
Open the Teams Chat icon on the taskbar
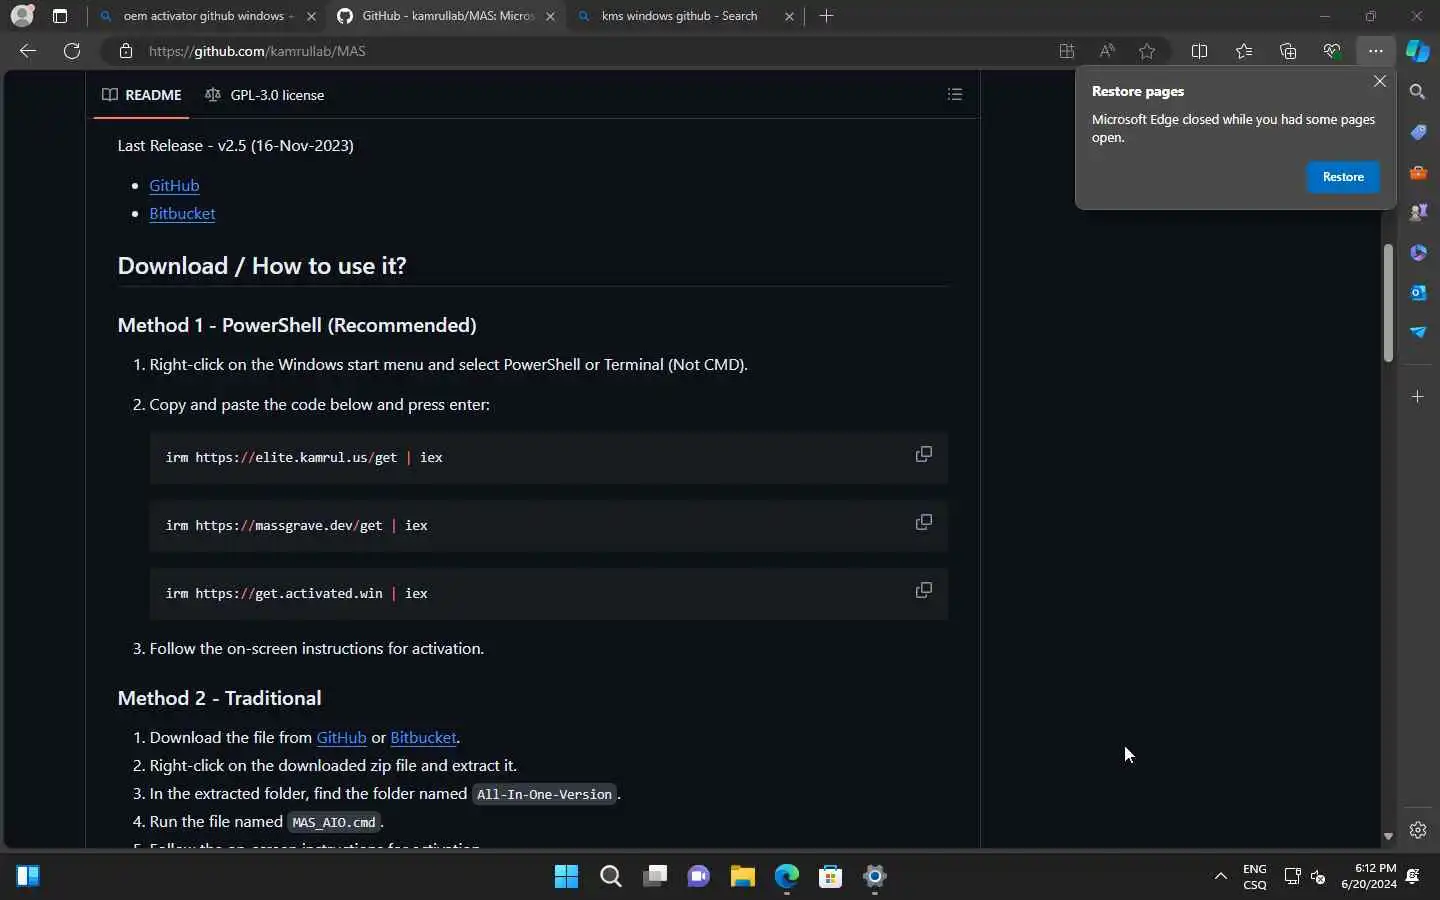point(699,876)
